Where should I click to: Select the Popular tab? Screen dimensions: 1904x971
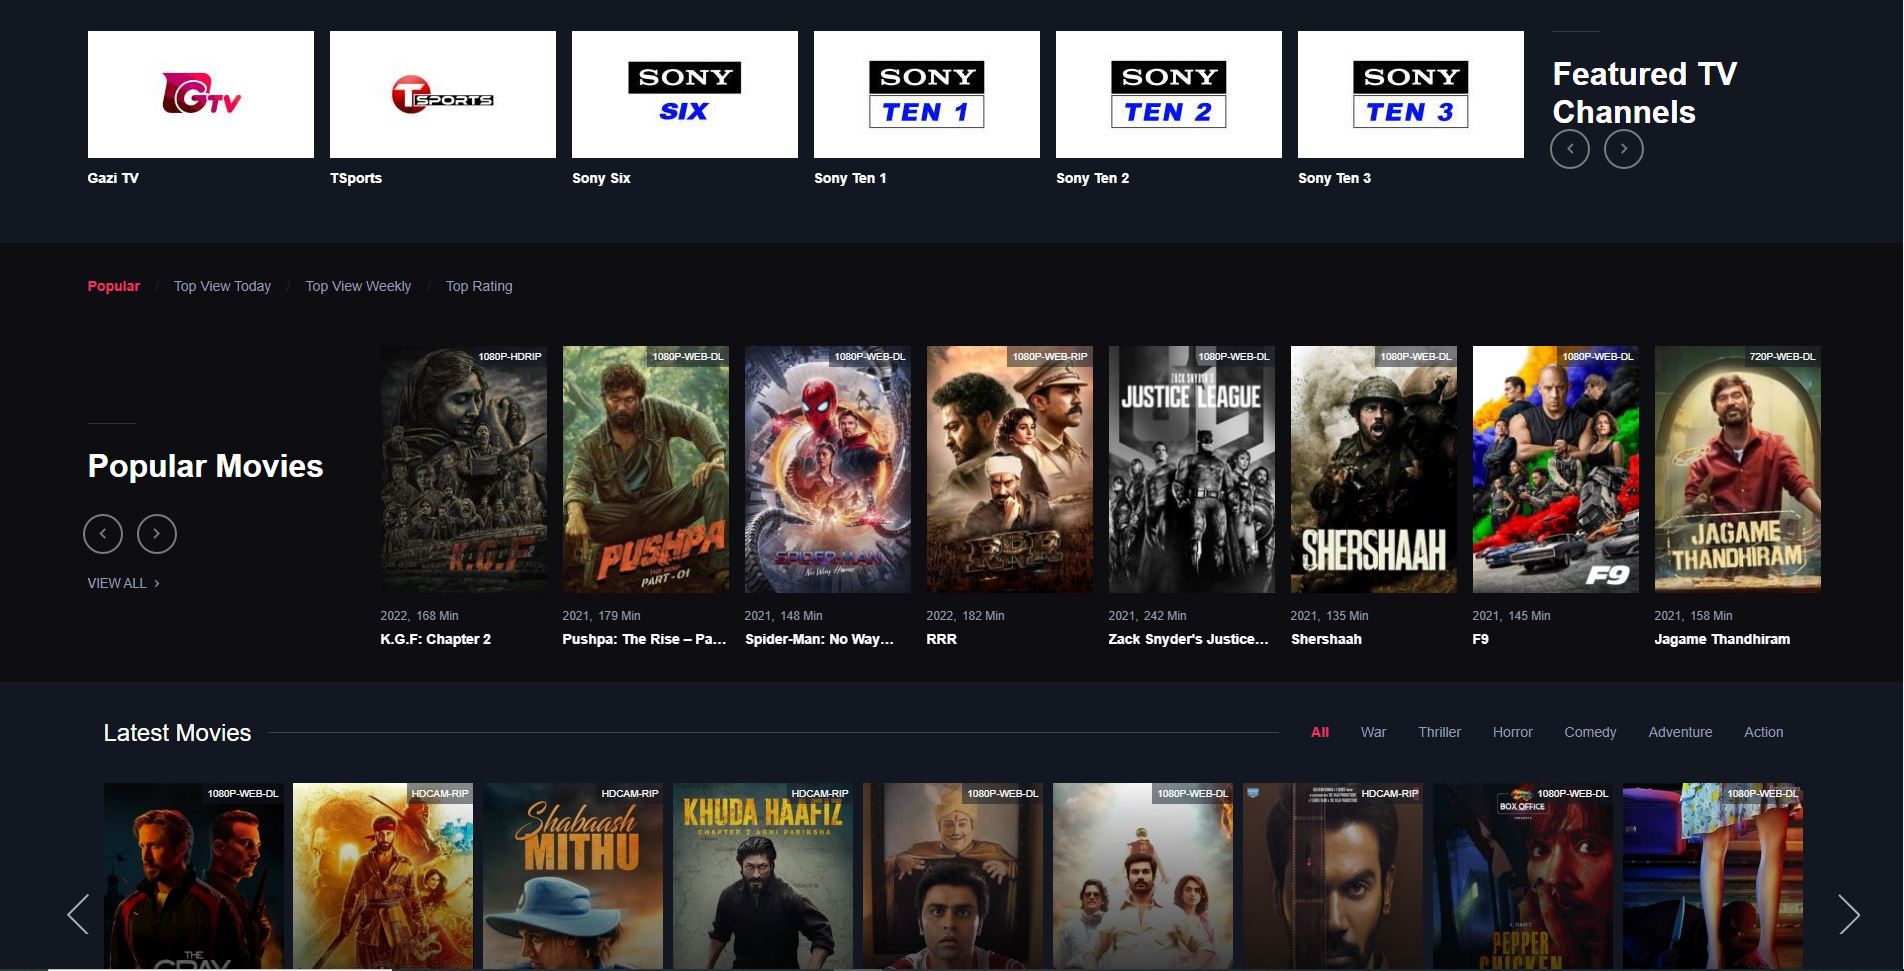(114, 286)
